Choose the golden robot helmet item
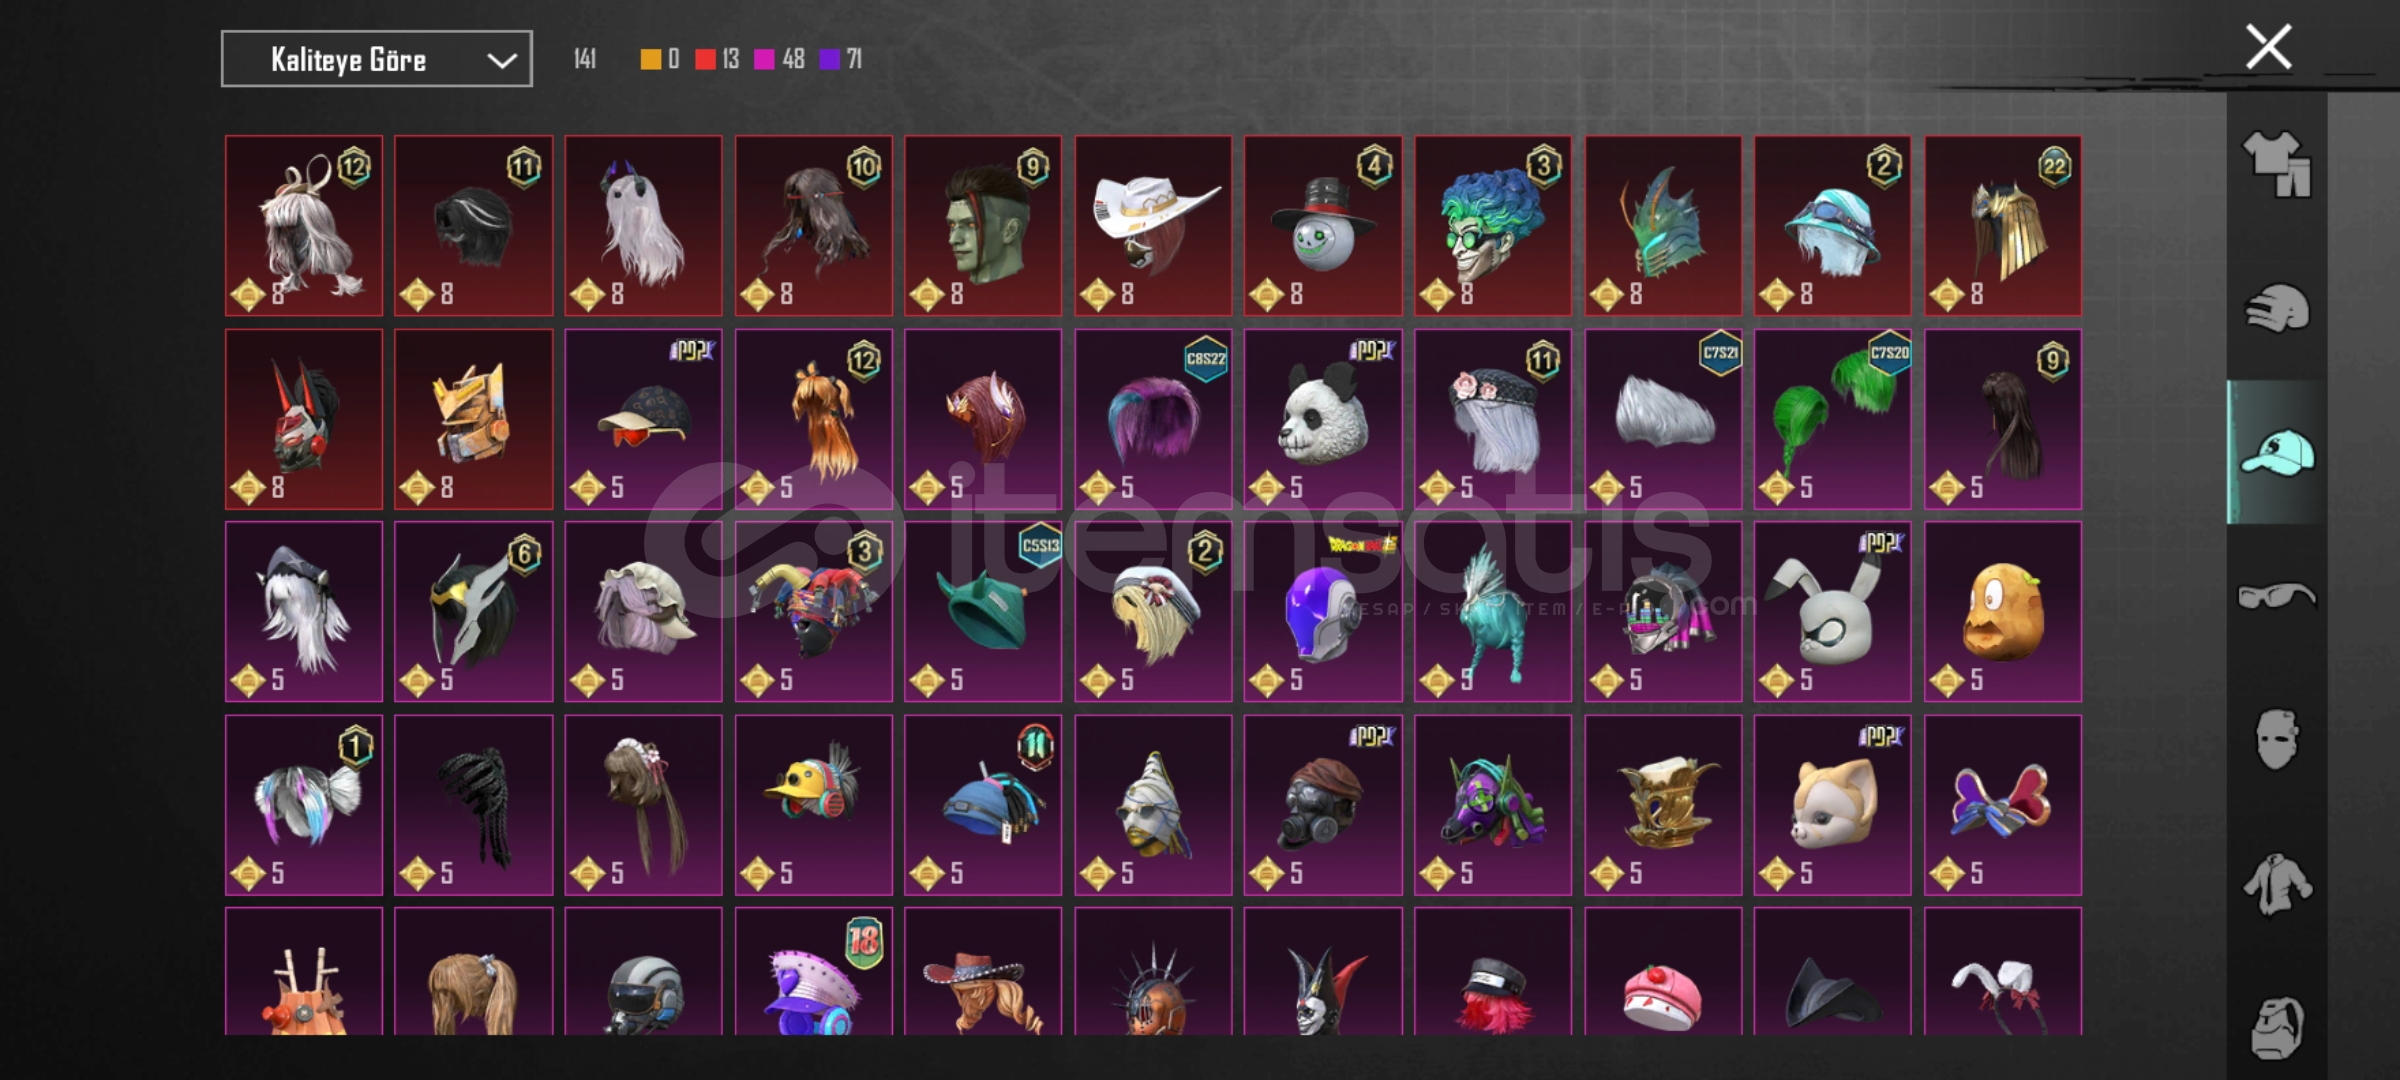Screen dimensions: 2400x1080 [473, 419]
